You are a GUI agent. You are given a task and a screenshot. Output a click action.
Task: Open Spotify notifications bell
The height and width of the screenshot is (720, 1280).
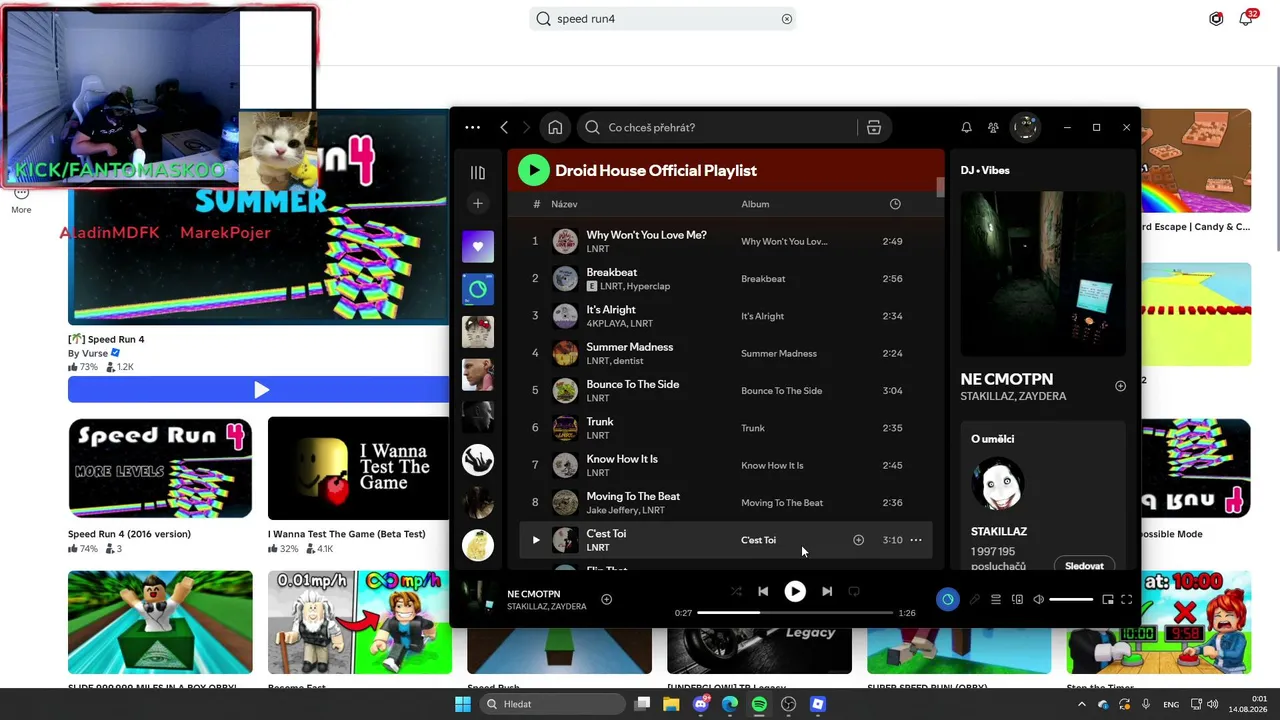(966, 127)
